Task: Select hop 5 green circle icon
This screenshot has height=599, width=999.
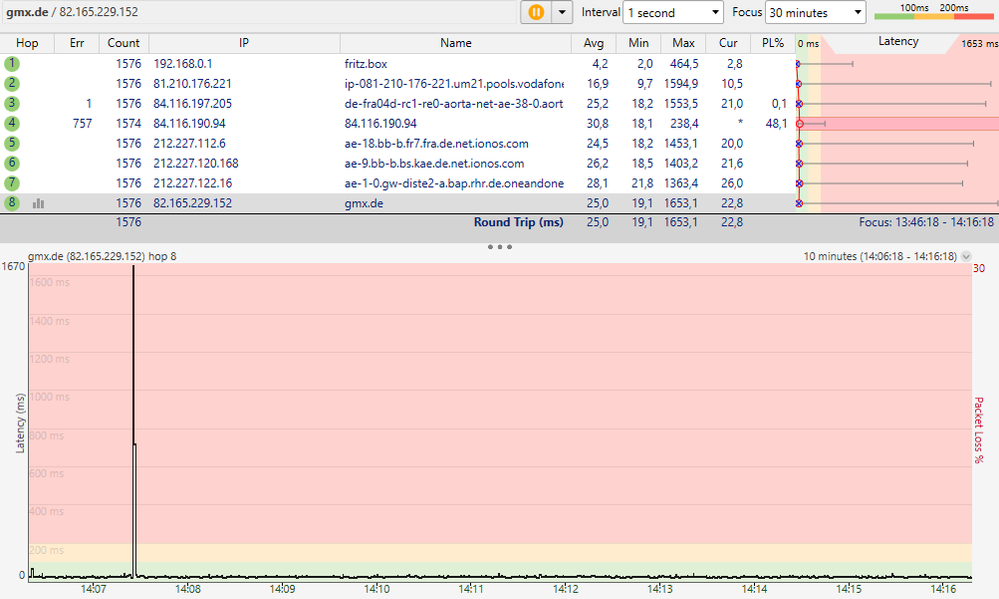Action: click(x=11, y=143)
